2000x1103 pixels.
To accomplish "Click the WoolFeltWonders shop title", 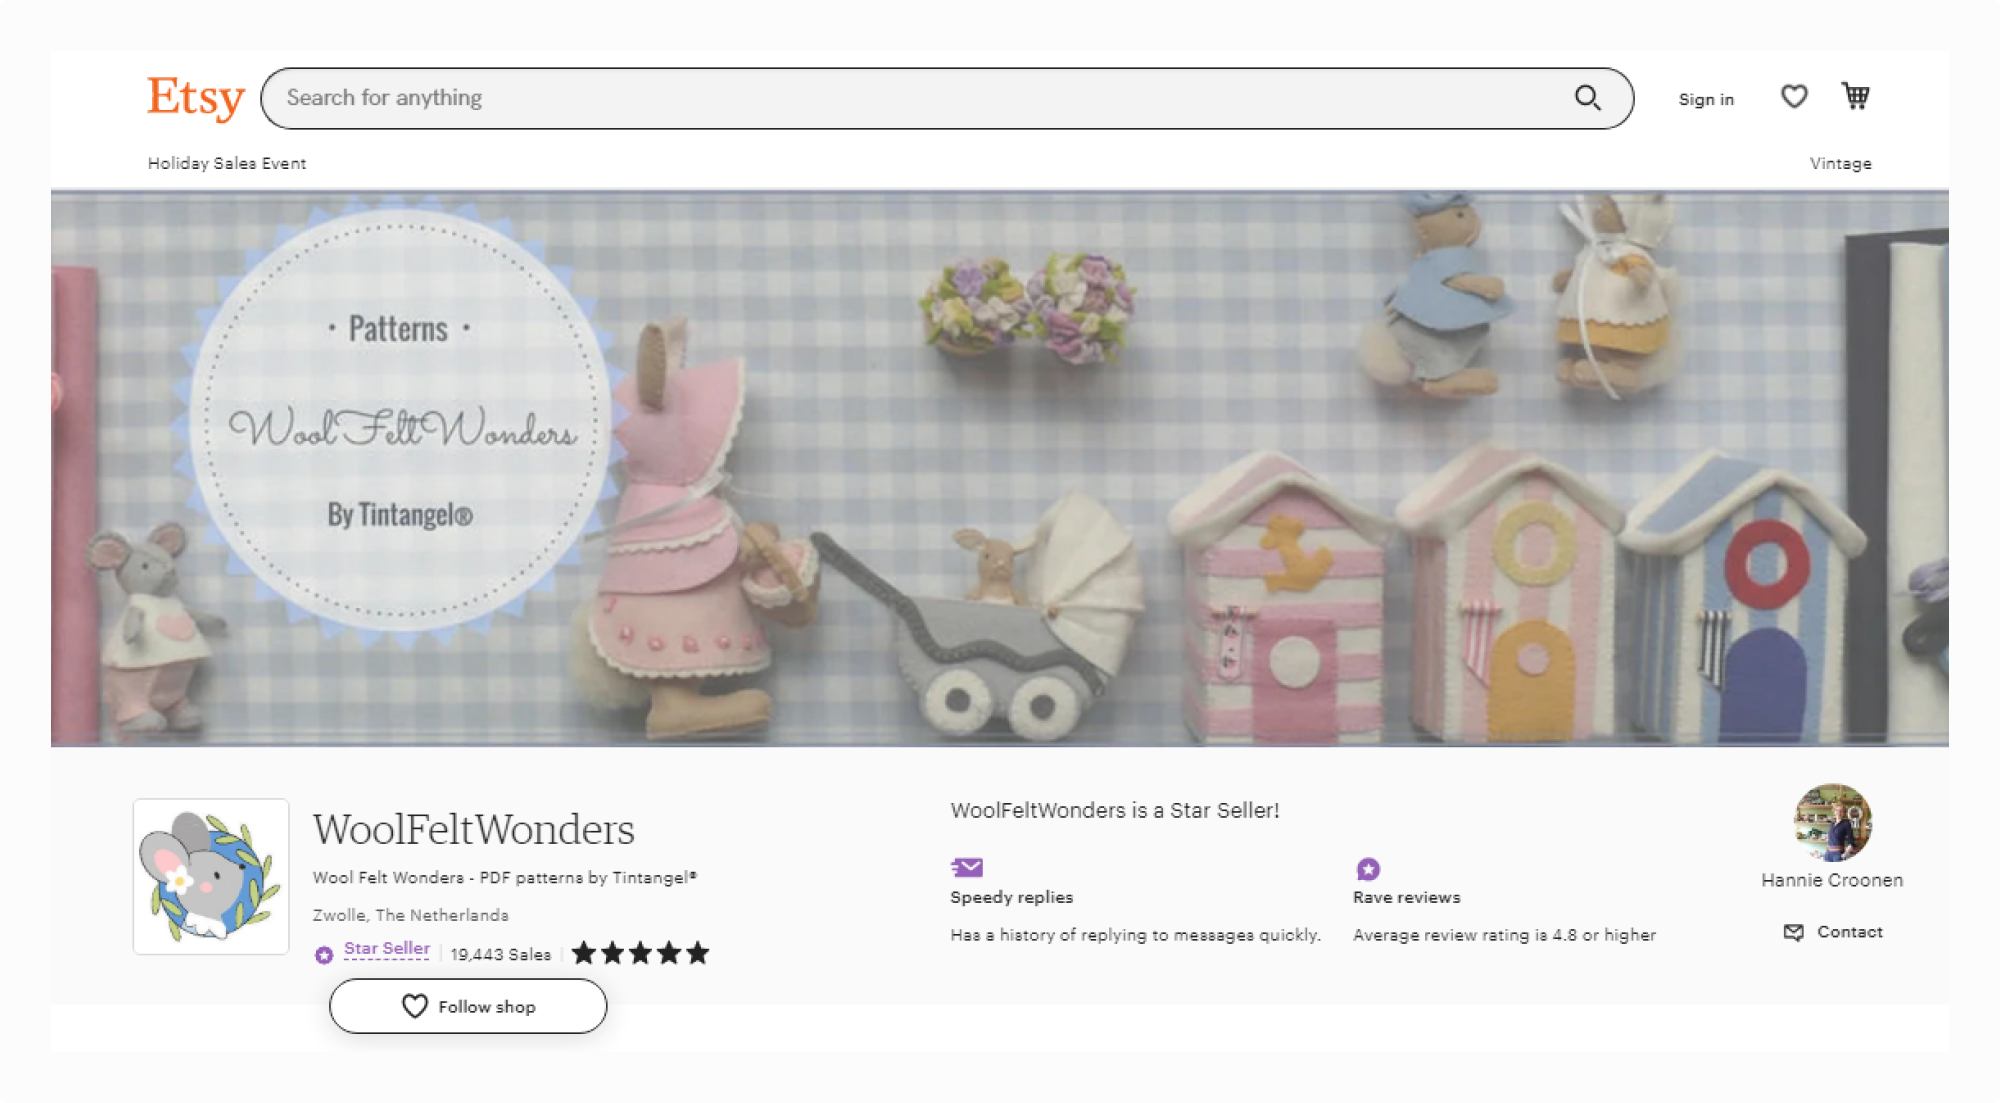I will click(474, 829).
